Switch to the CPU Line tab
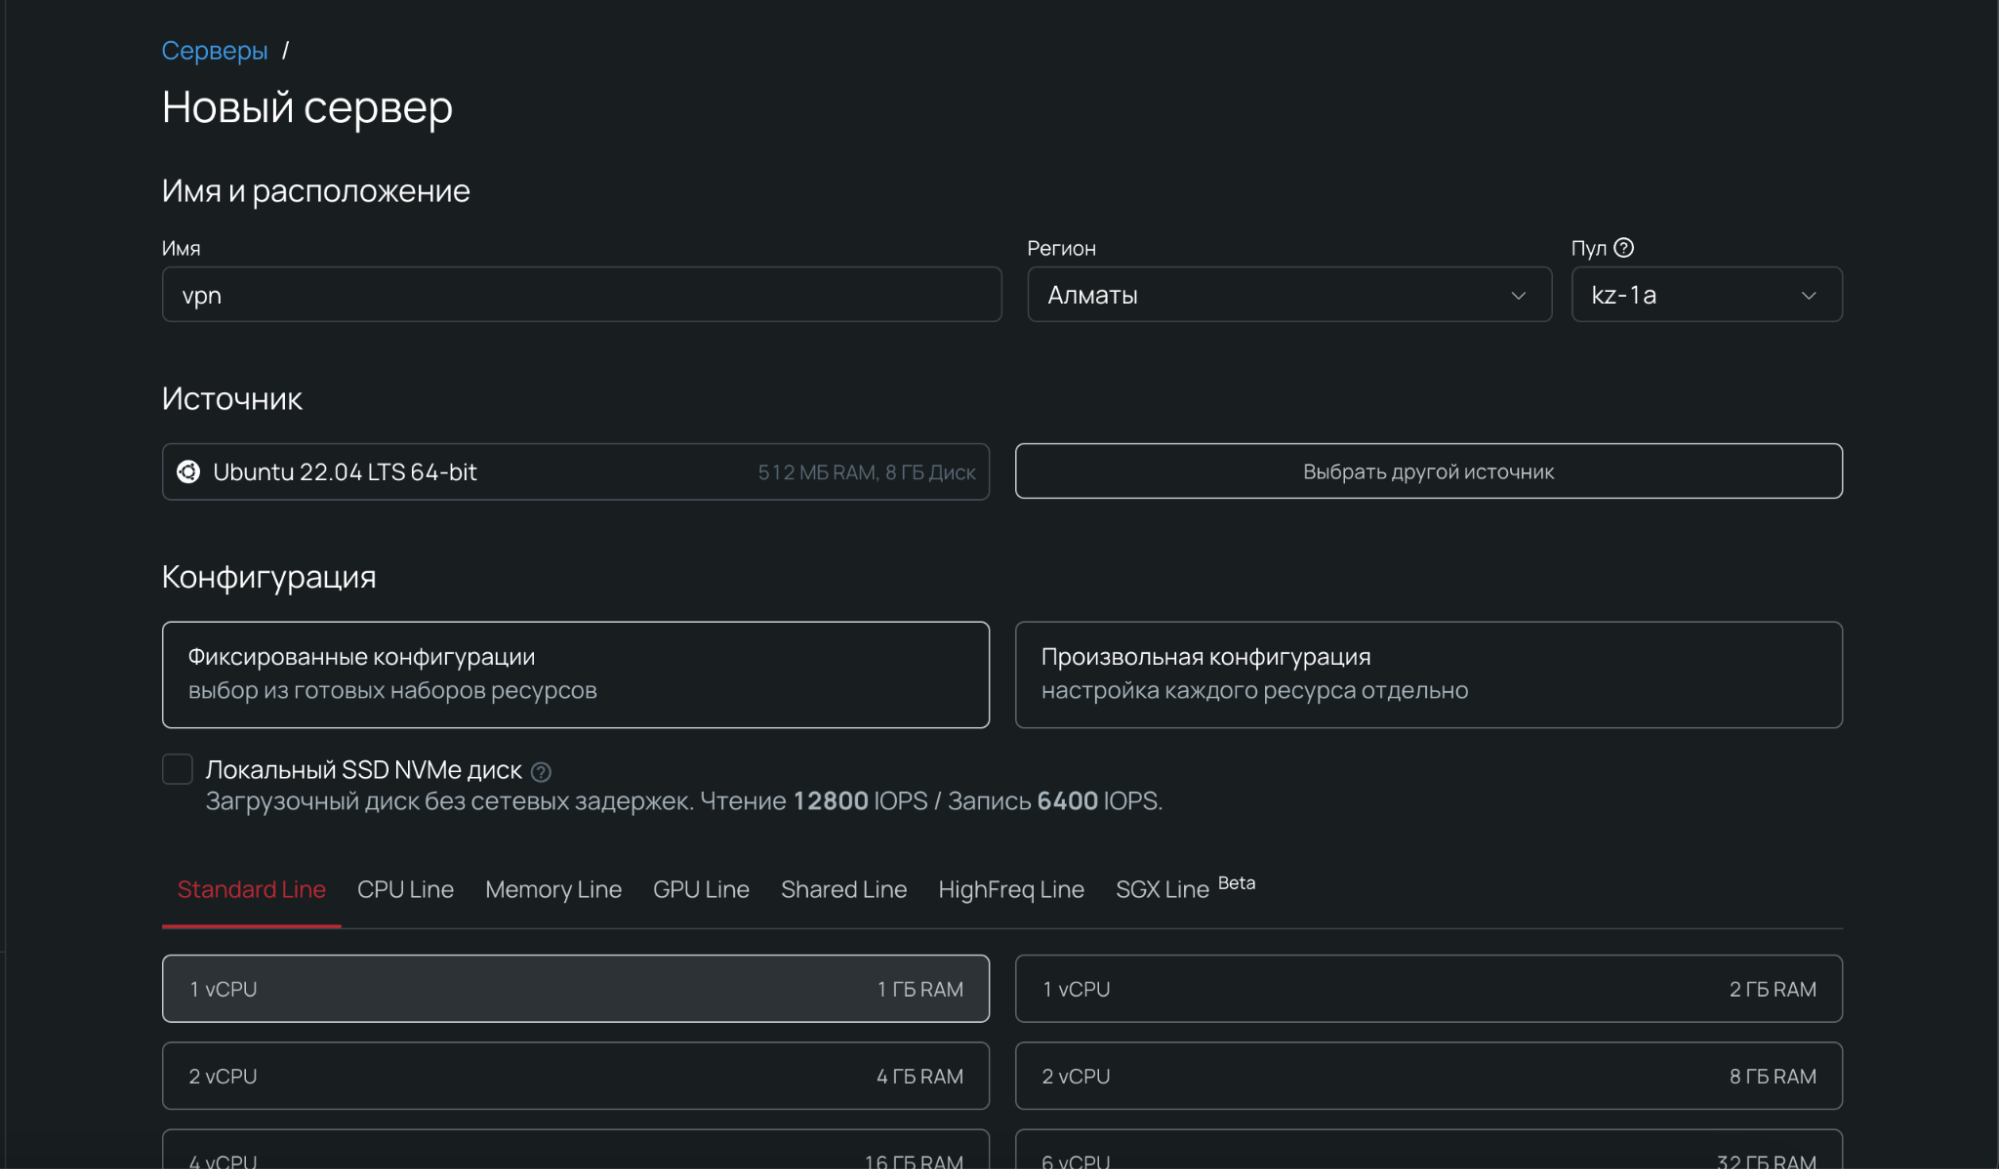The height and width of the screenshot is (1170, 1999). (x=405, y=889)
